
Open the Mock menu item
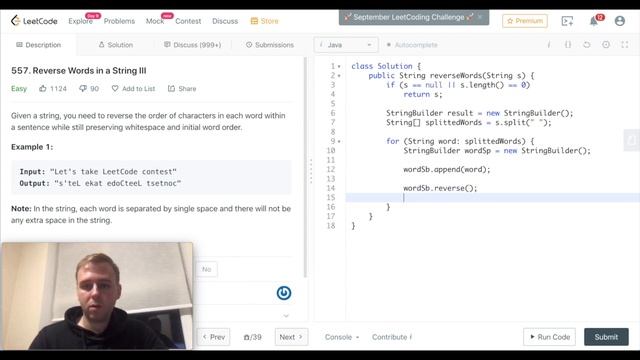point(155,21)
